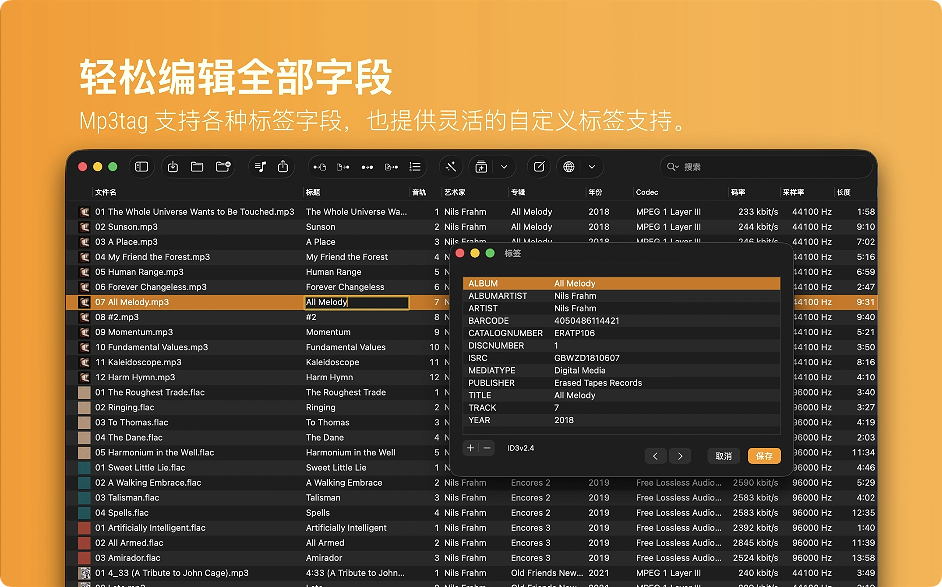Click the share export icon in toolbar
The height and width of the screenshot is (587, 942).
tap(284, 167)
